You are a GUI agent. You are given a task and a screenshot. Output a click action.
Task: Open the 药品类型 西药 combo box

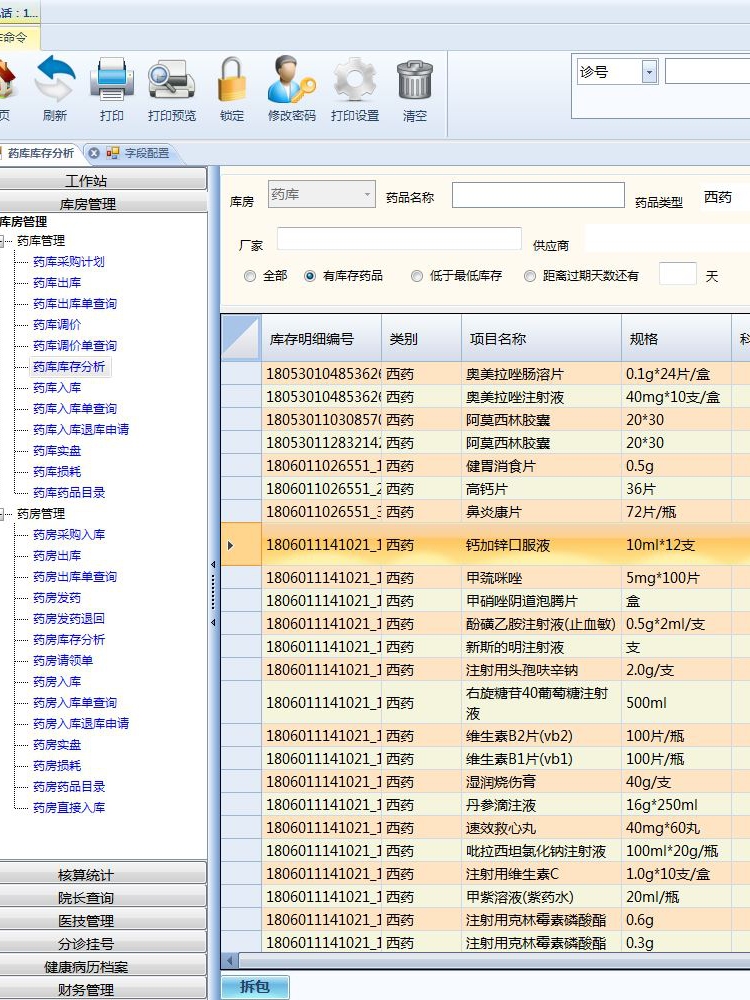(726, 197)
